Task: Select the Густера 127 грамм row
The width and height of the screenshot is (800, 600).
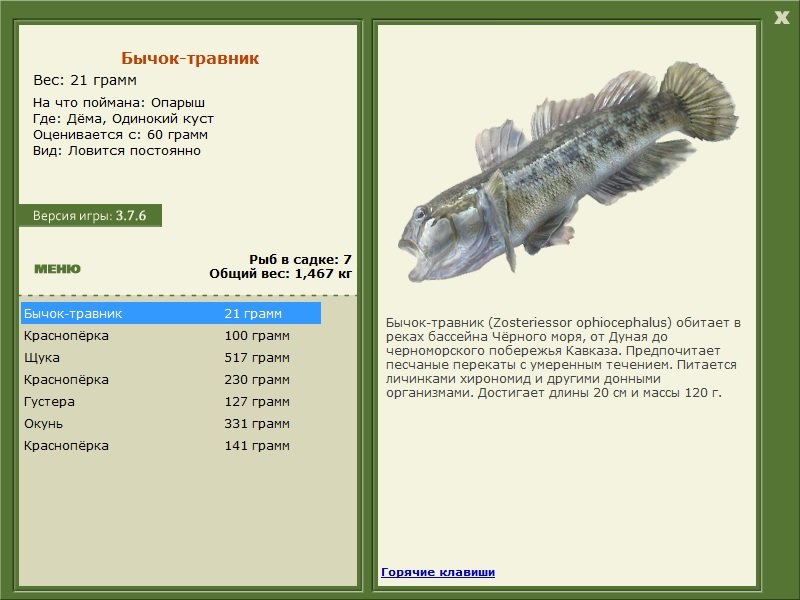Action: point(171,402)
